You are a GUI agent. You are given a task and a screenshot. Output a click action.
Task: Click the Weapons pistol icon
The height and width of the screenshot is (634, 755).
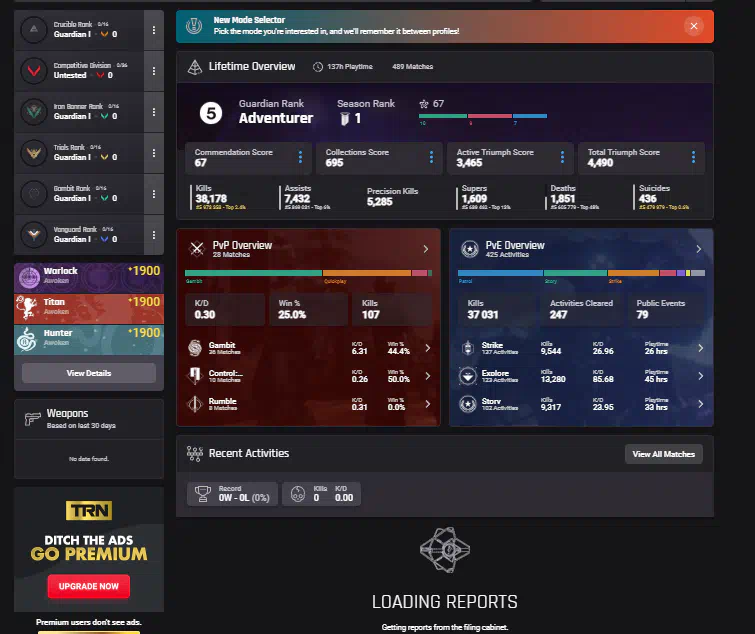[x=32, y=419]
